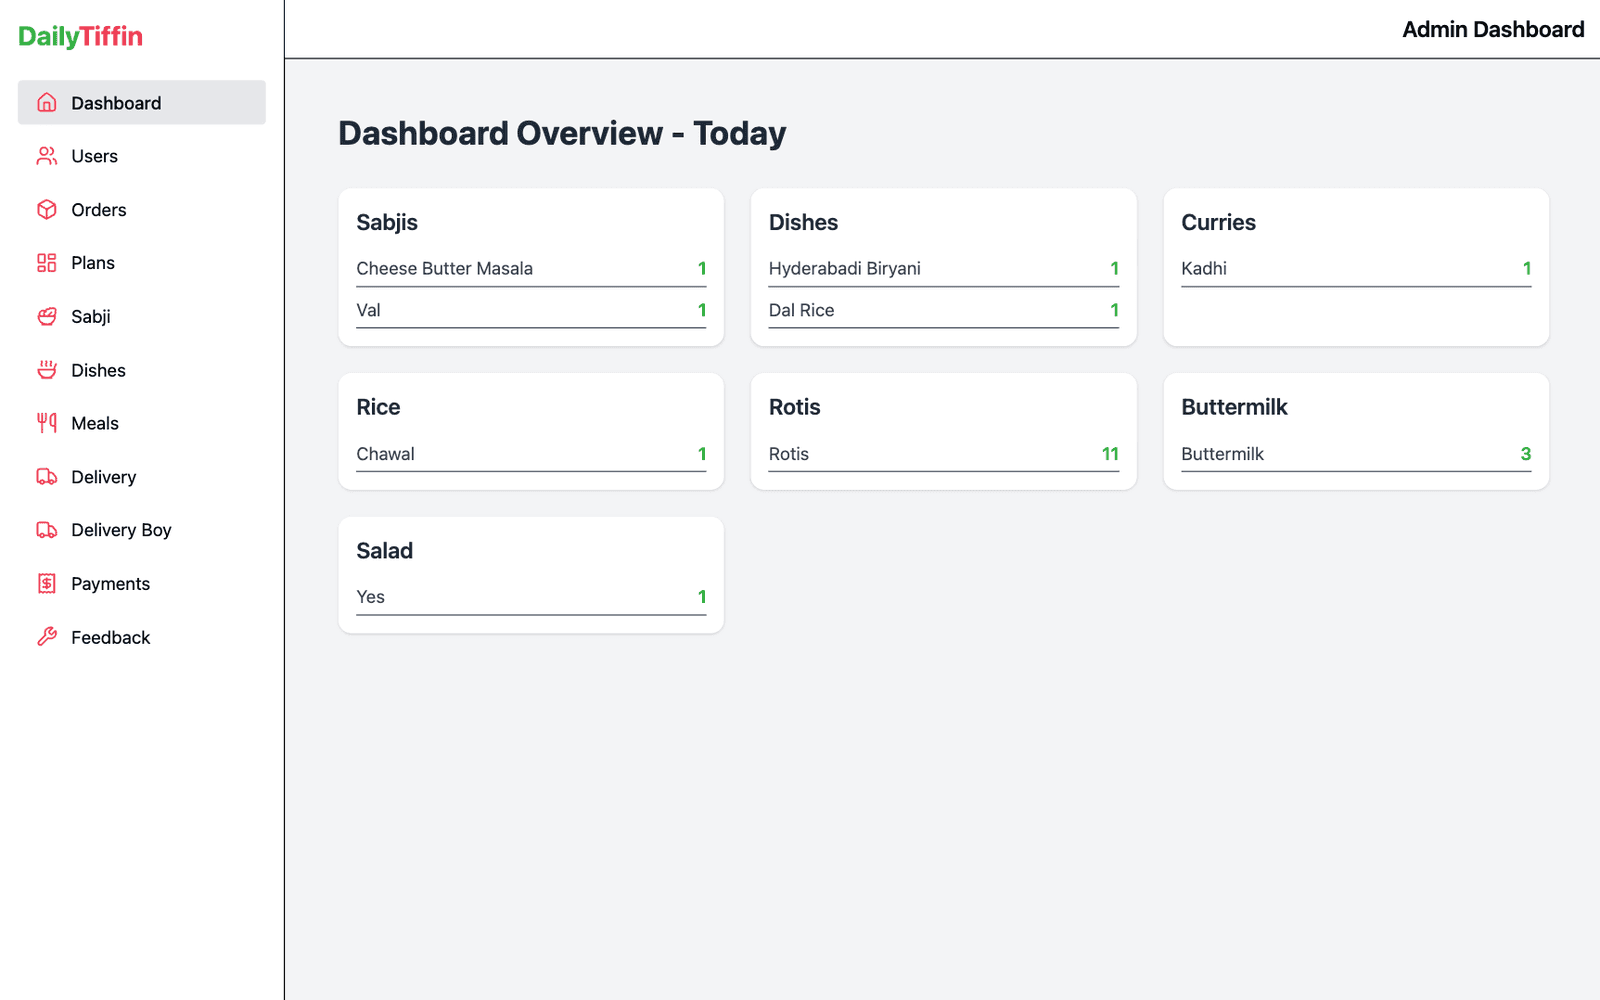Select the Dal Rice row
Viewport: 1600px width, 1000px height.
point(943,311)
